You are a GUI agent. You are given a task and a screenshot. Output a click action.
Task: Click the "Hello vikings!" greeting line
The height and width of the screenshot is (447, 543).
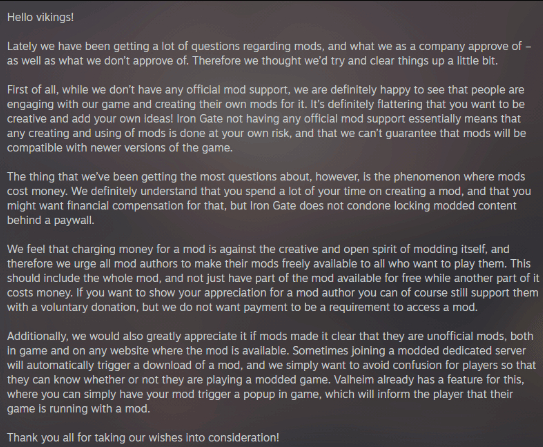pyautogui.click(x=41, y=17)
